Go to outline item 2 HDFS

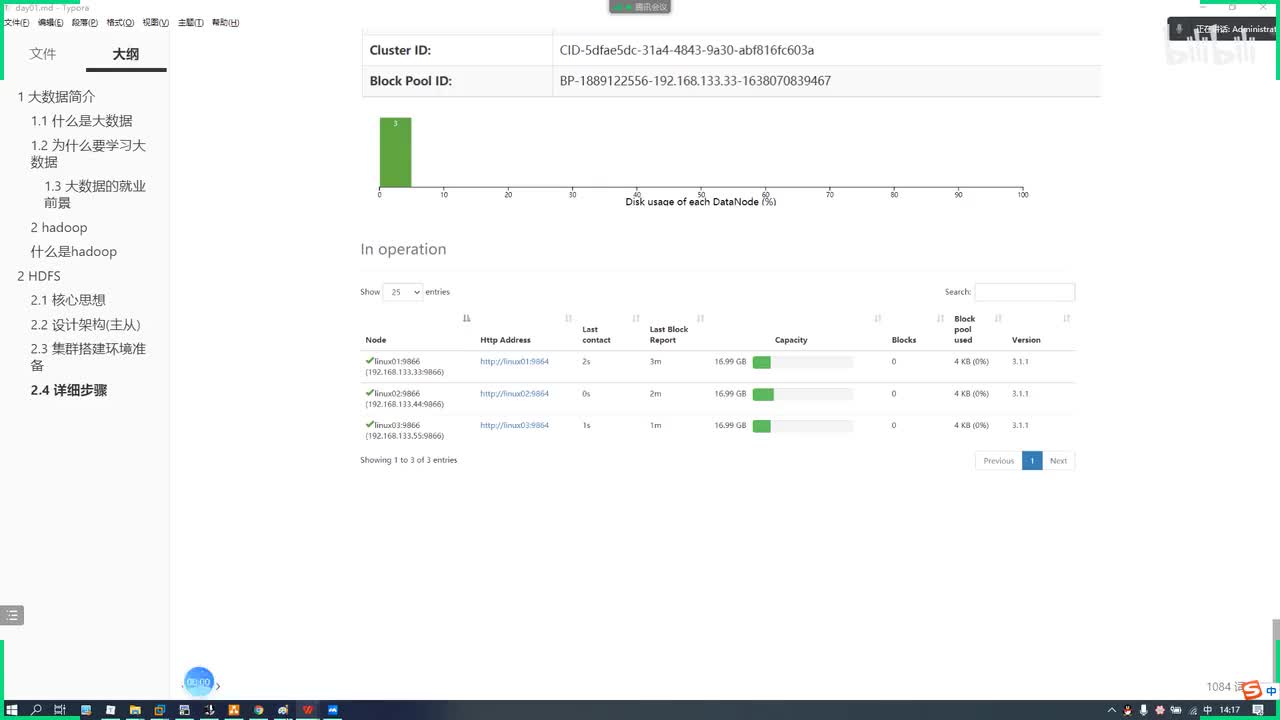[x=39, y=276]
